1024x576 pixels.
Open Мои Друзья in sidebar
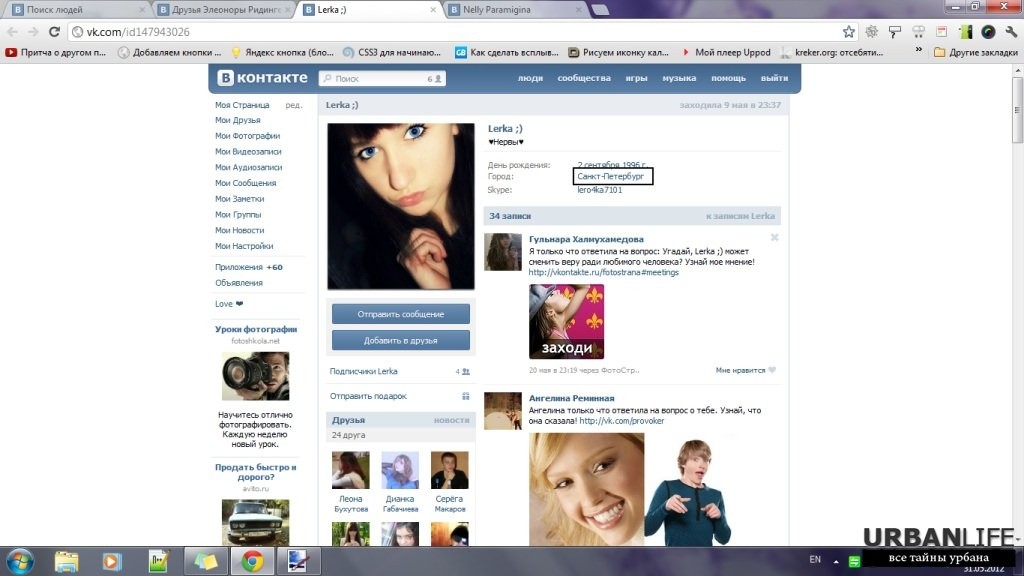[238, 120]
